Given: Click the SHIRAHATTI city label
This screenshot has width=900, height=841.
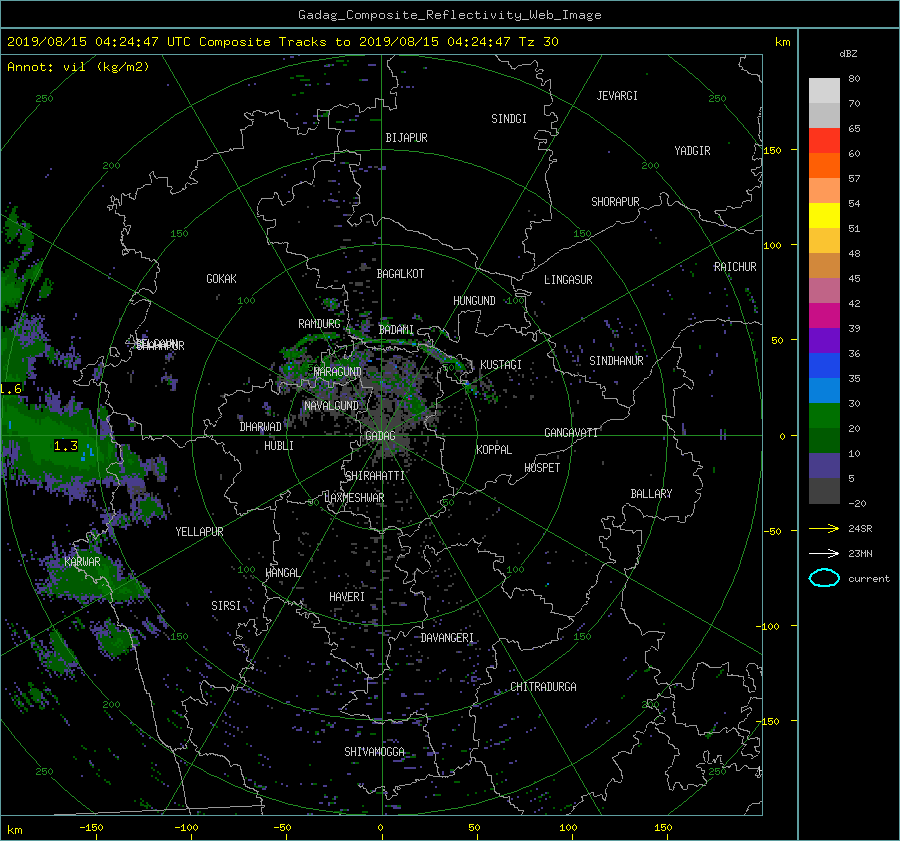Looking at the screenshot, I should (375, 475).
